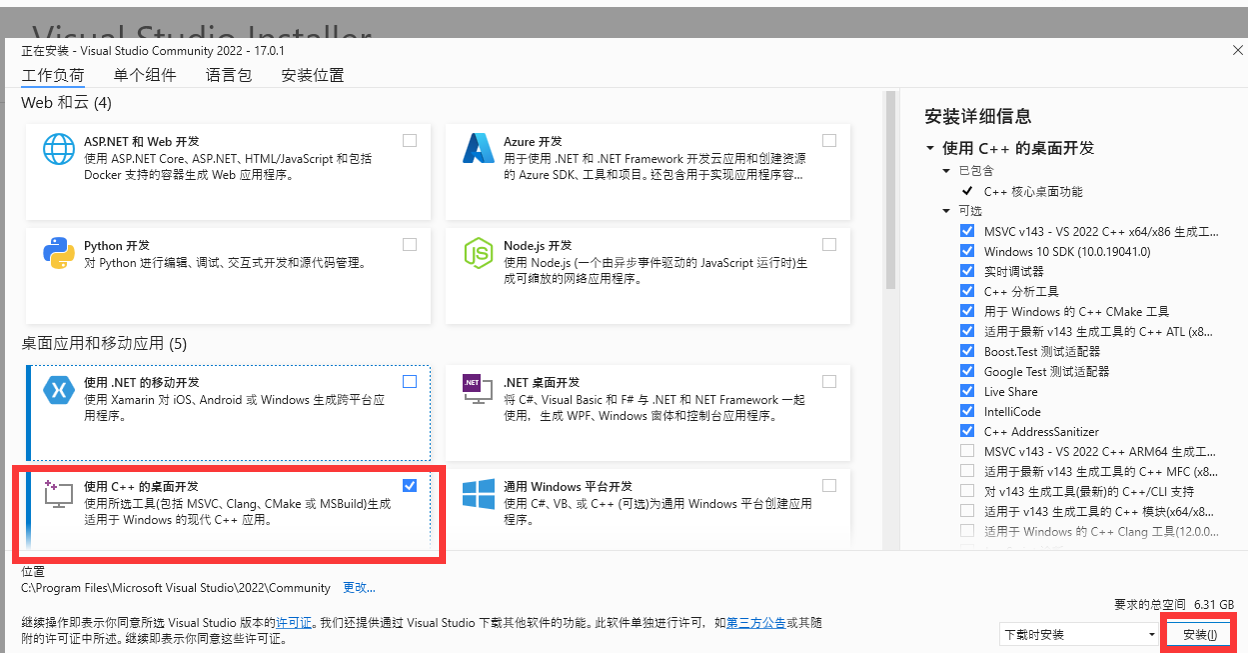Screen dimensions: 1248x653
Task: Open the 下载时安装 dropdown
Action: [1078, 634]
